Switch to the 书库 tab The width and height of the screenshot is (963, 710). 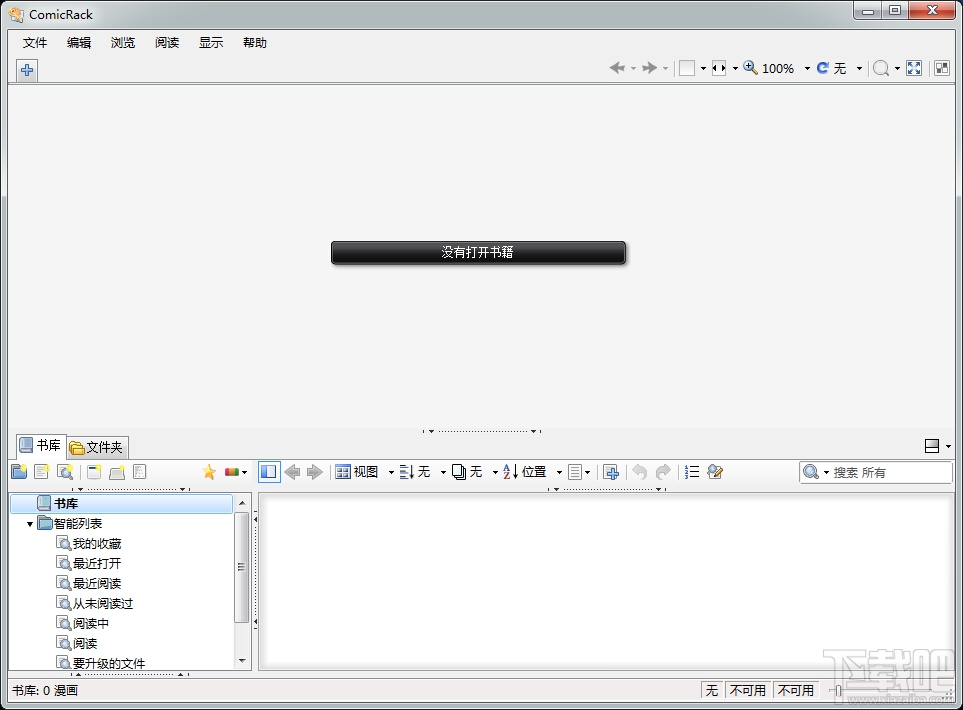41,446
